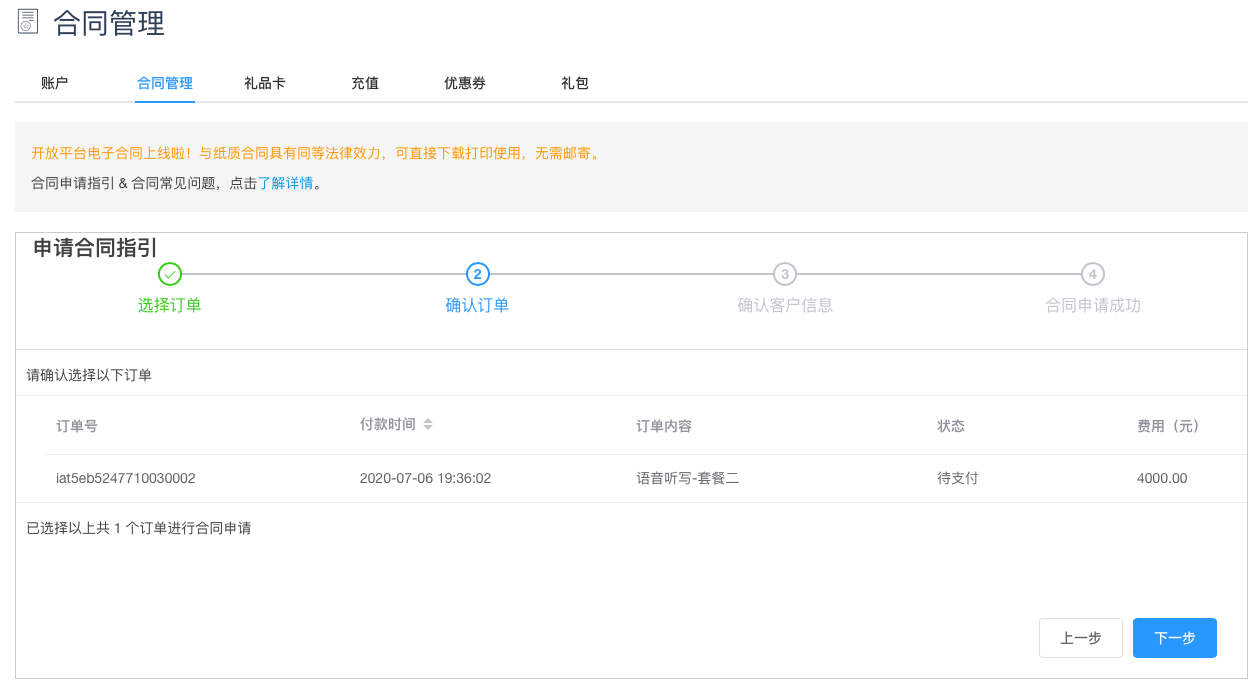Open the 账户 tab
1260x689 pixels.
pyautogui.click(x=55, y=83)
